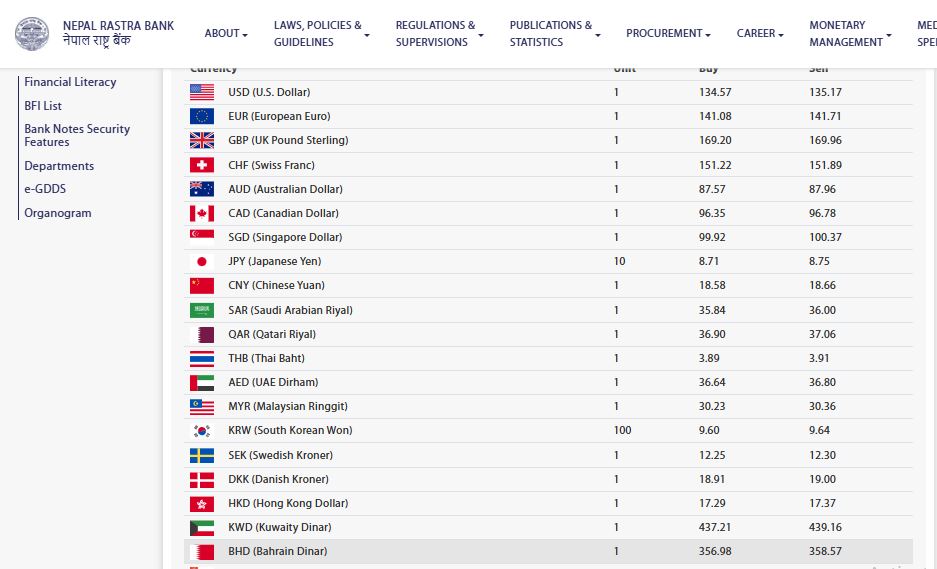Open the Career menu
This screenshot has width=937, height=569.
click(760, 34)
